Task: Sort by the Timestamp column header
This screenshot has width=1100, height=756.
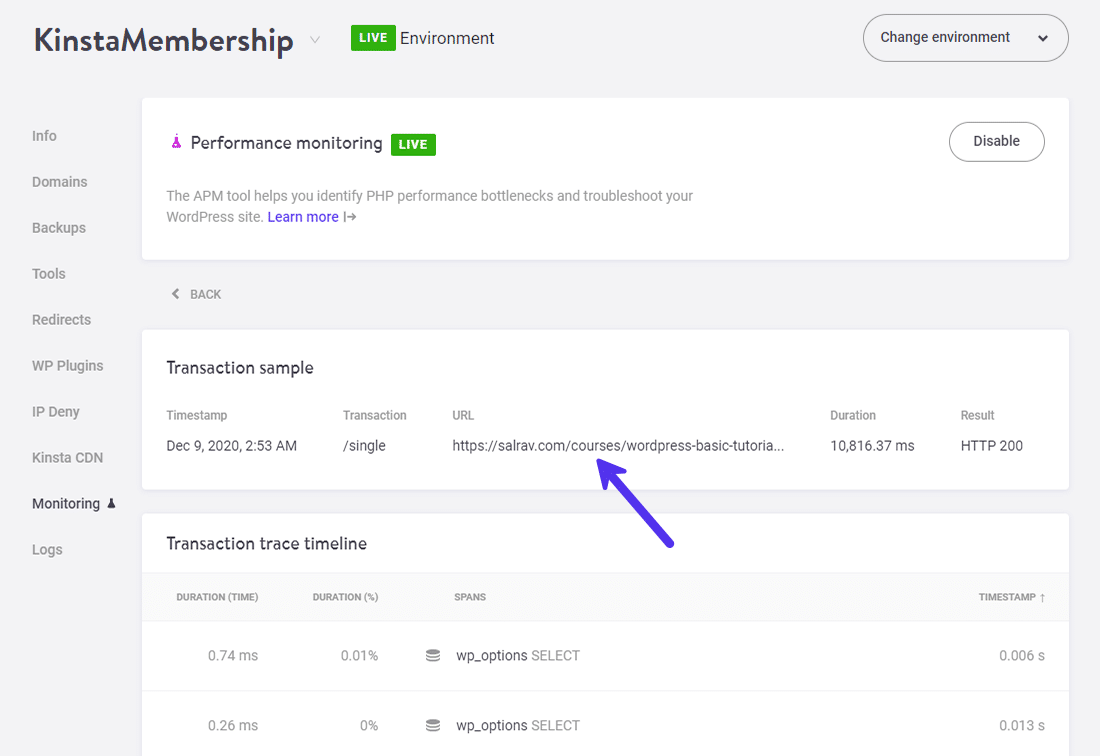Action: (x=1011, y=597)
